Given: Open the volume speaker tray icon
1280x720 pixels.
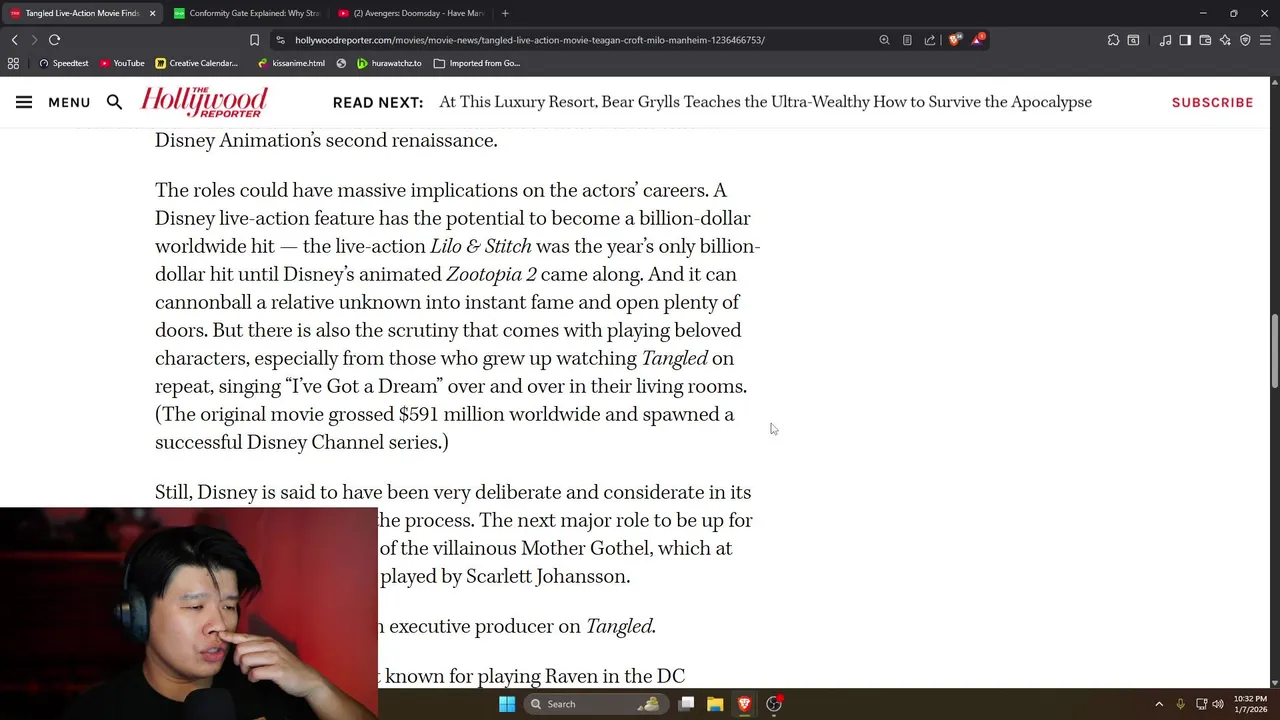Looking at the screenshot, I should [x=1218, y=704].
